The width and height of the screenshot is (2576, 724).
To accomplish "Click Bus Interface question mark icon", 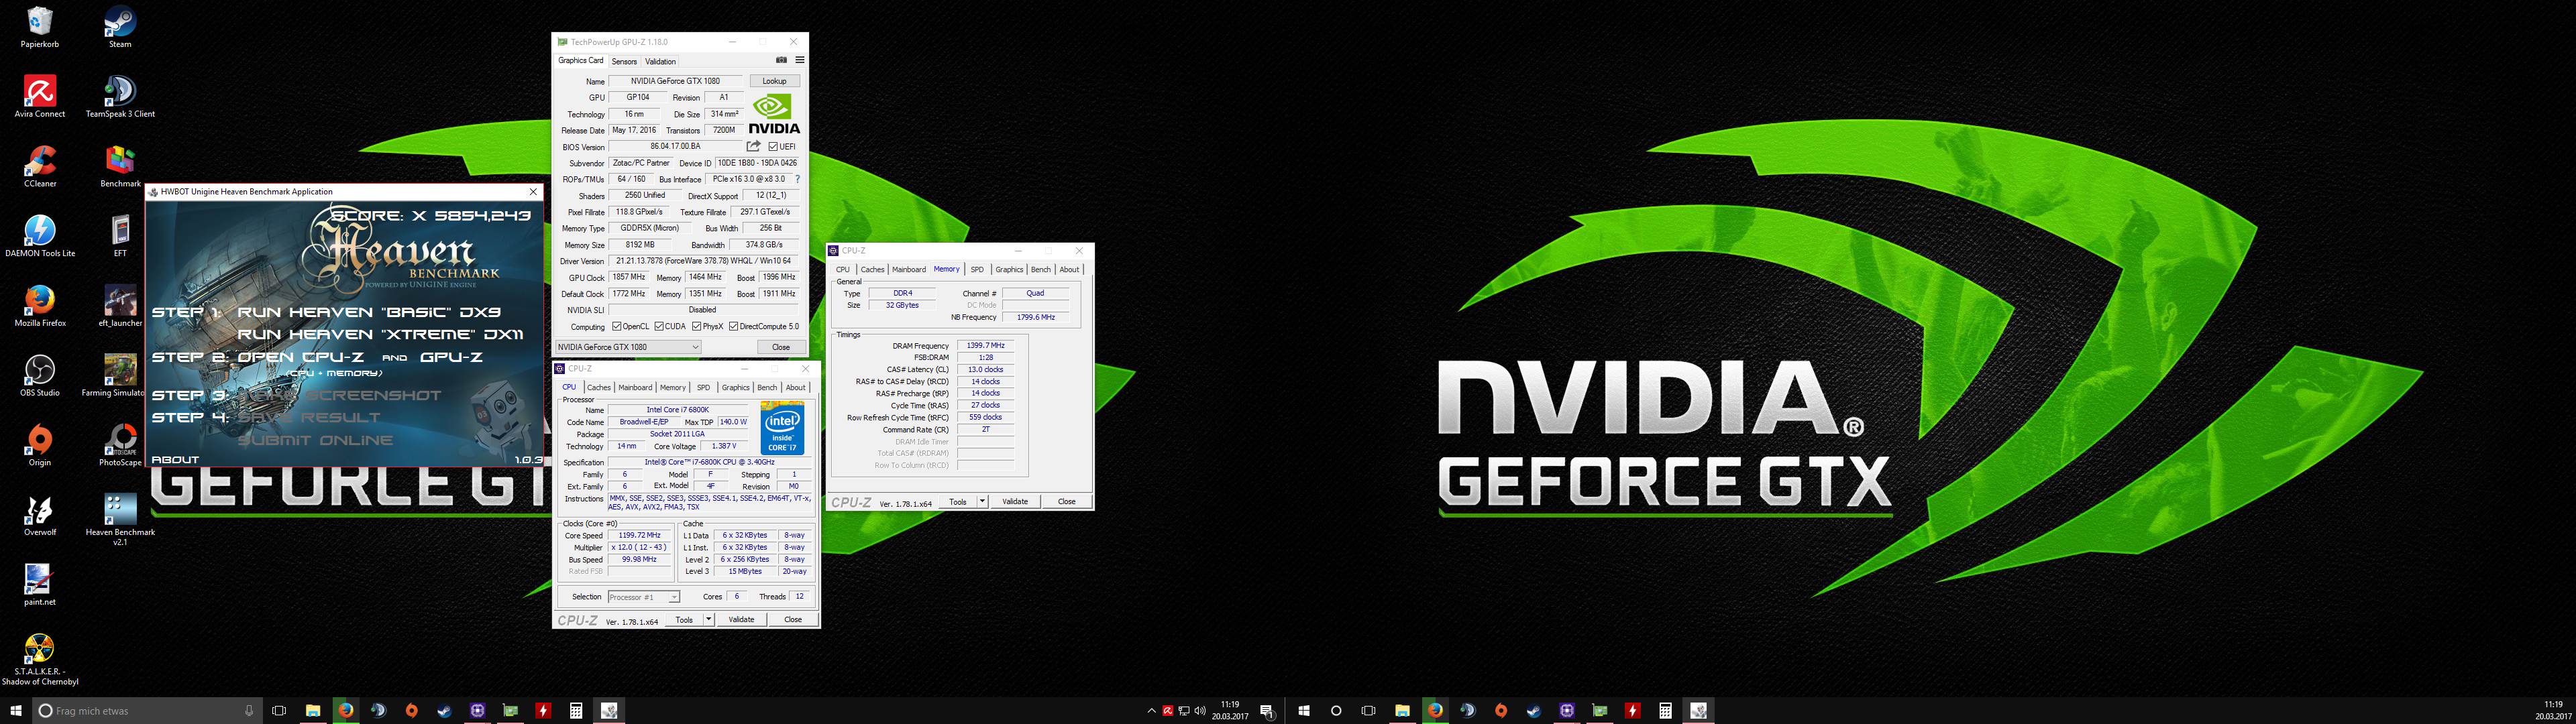I will coord(797,179).
